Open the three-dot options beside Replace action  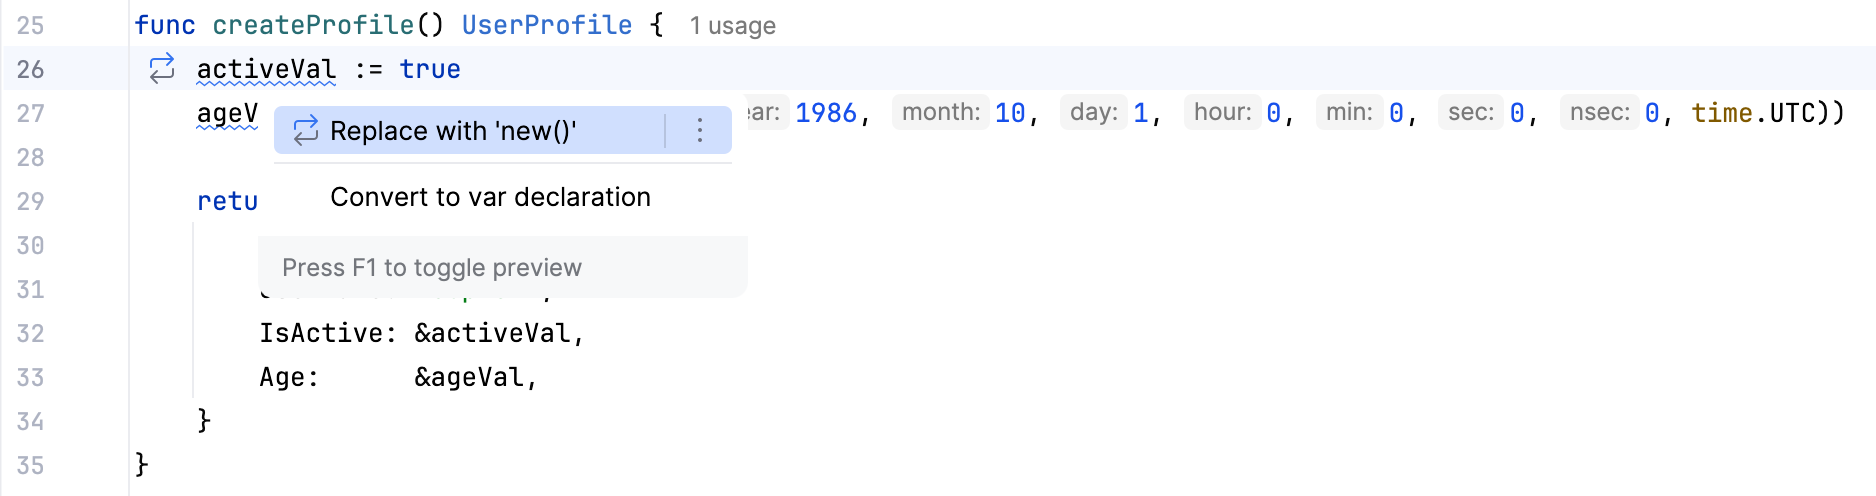click(700, 130)
